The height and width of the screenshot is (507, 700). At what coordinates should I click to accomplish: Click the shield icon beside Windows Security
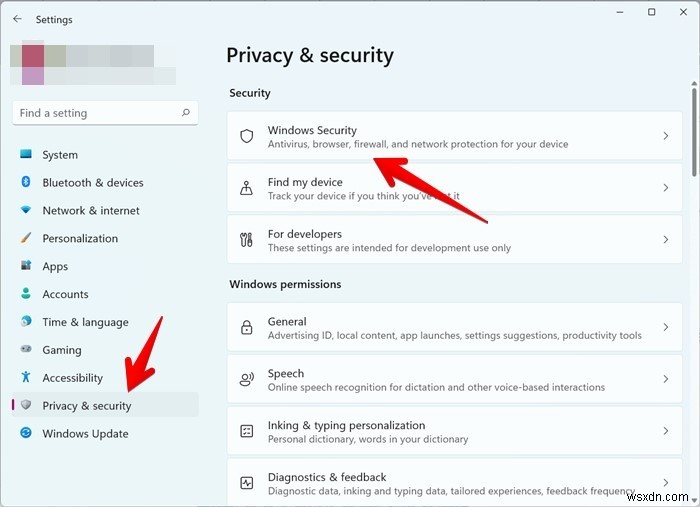click(x=246, y=136)
